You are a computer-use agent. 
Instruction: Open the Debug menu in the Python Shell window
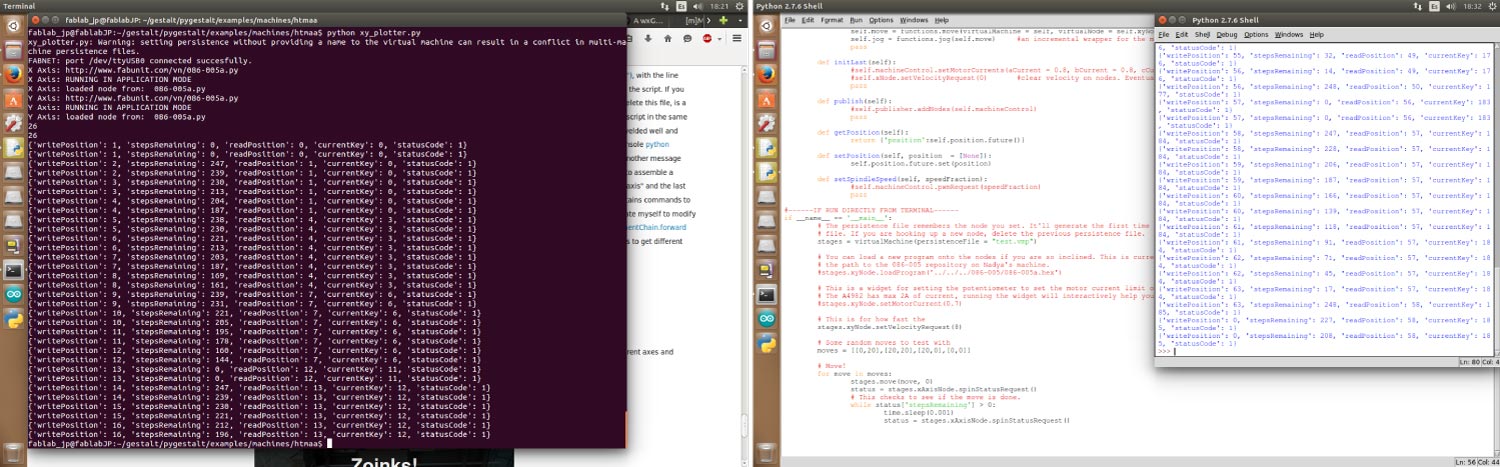(1227, 34)
